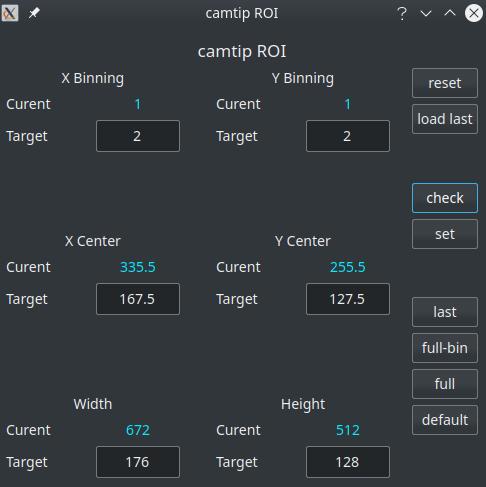Image resolution: width=486 pixels, height=487 pixels.
Task: Click the application icon in the title bar
Action: (x=10, y=13)
